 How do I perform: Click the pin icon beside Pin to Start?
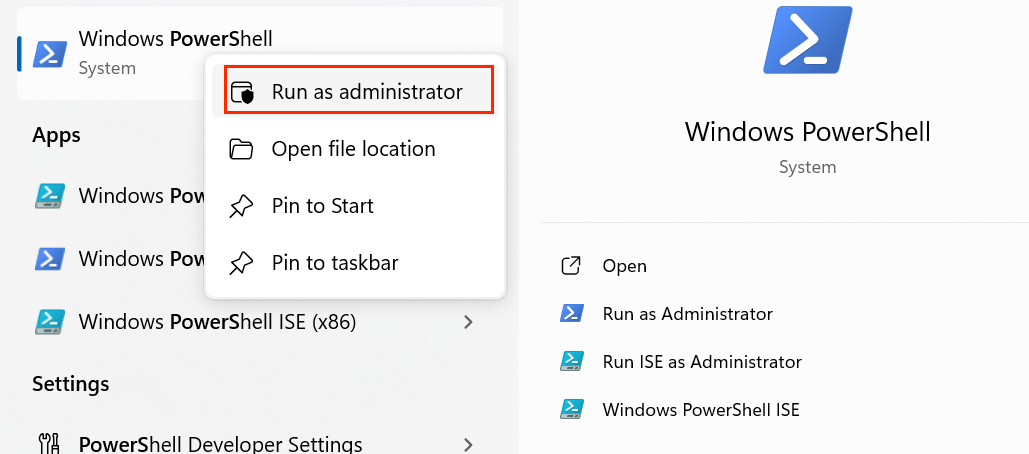pyautogui.click(x=240, y=207)
